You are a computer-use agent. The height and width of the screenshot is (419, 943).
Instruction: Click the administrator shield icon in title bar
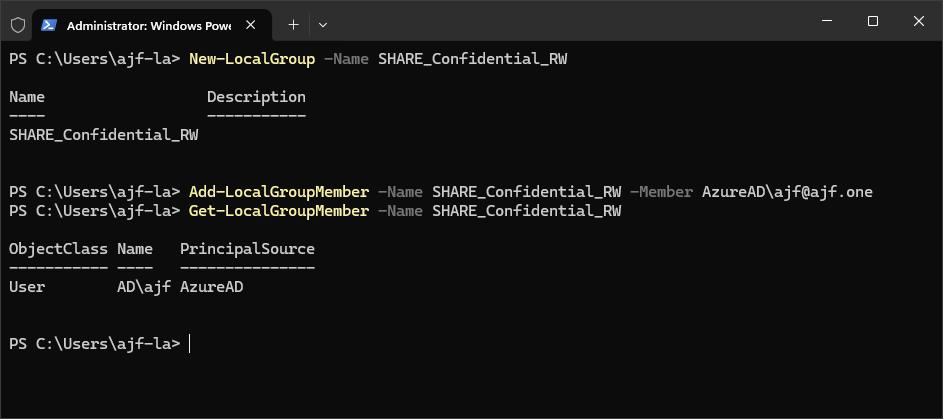point(18,25)
